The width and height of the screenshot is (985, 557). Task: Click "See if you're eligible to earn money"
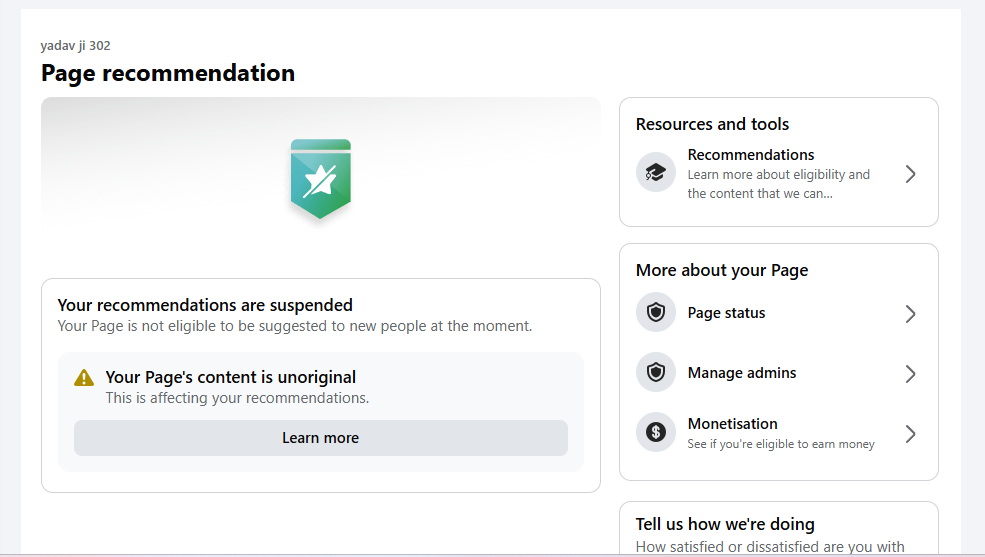[781, 444]
